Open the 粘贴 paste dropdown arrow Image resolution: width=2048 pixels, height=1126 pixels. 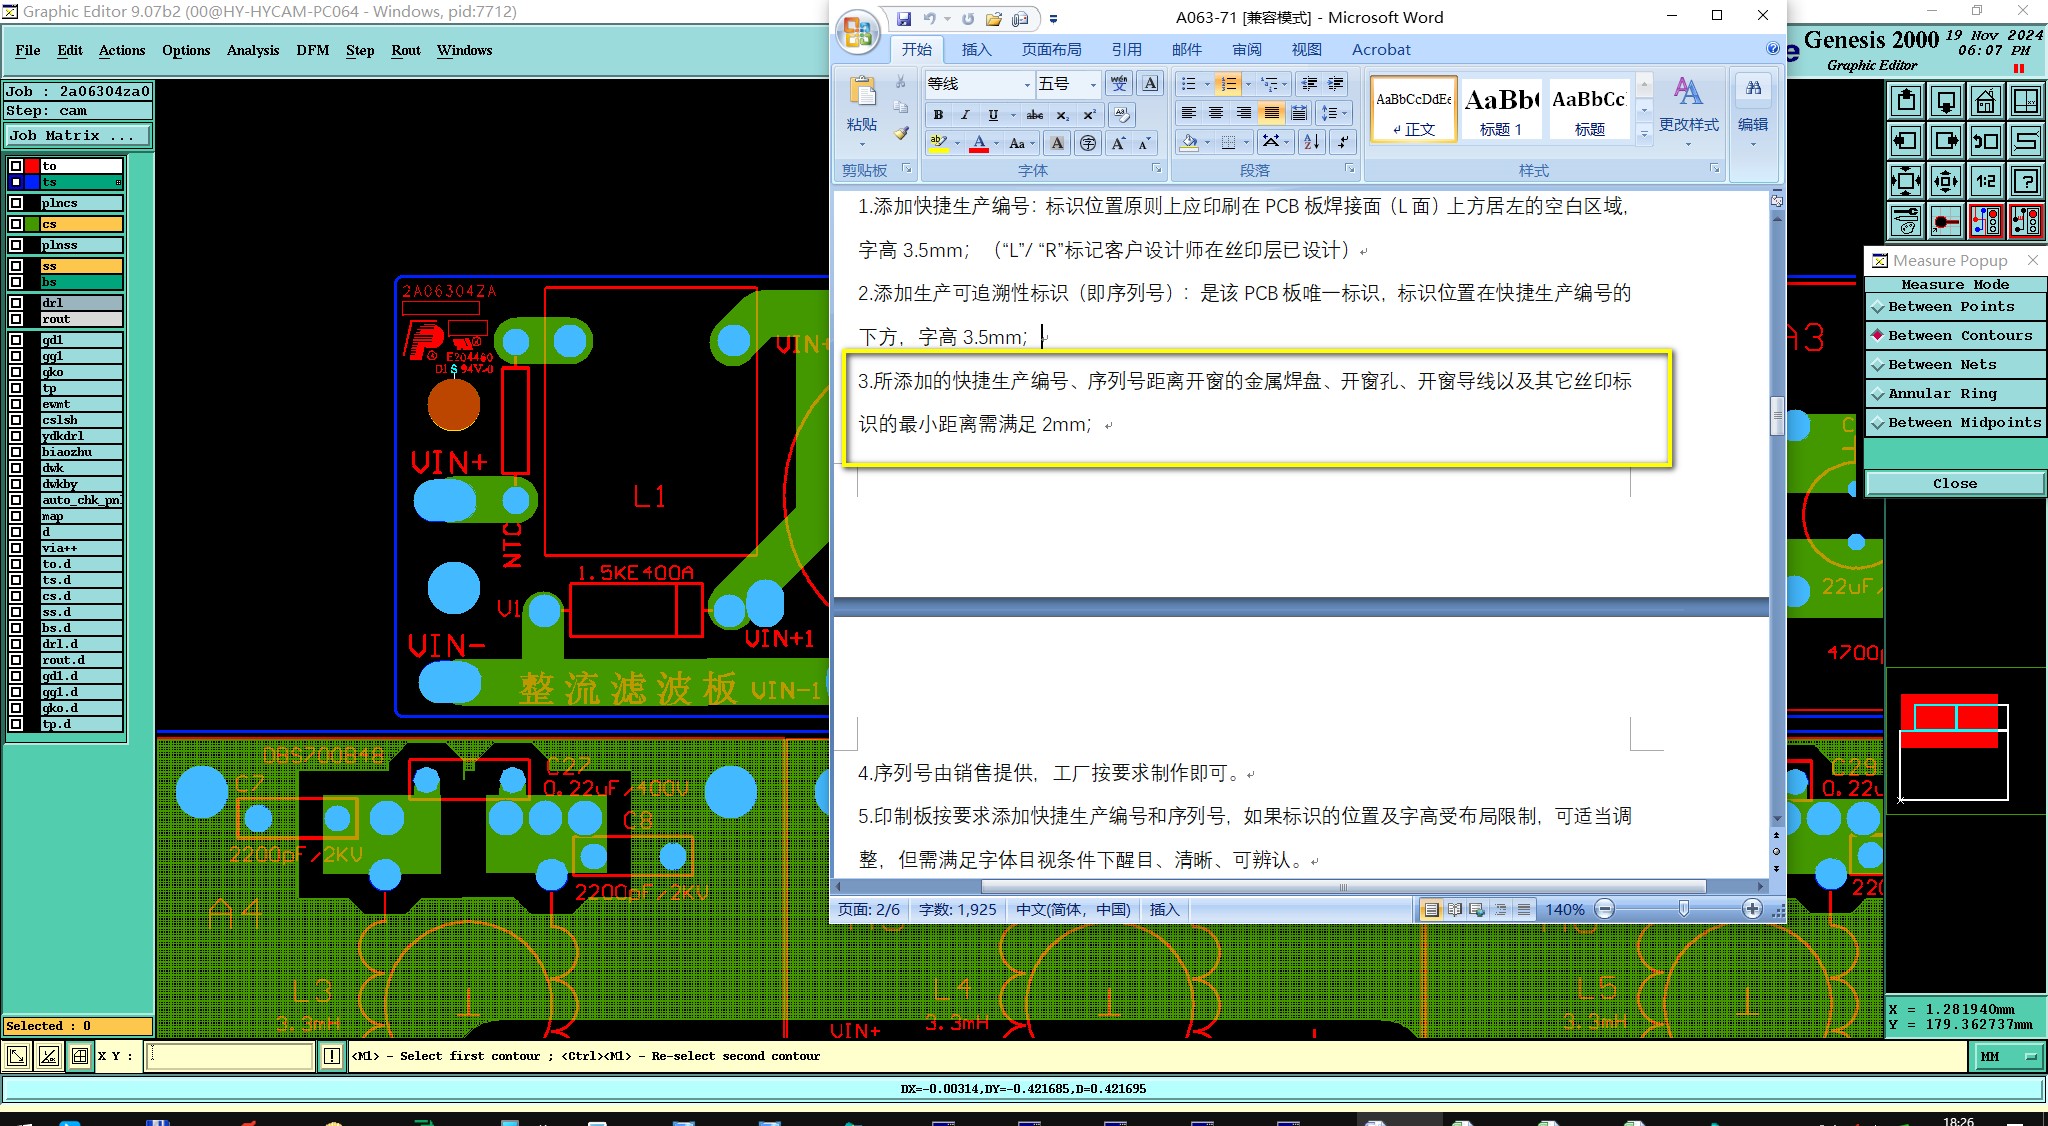pos(862,144)
